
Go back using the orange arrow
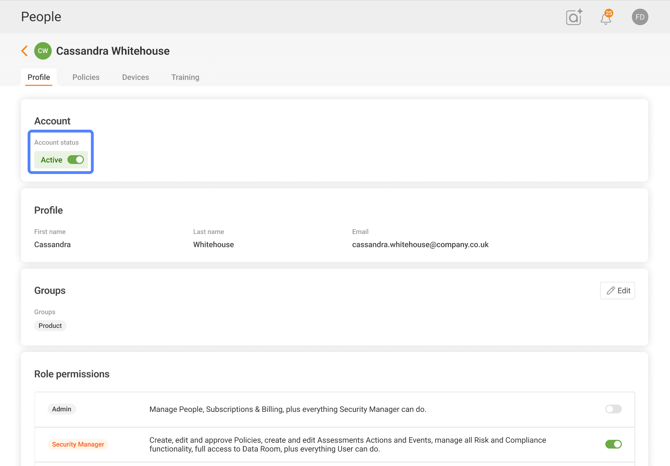[24, 51]
